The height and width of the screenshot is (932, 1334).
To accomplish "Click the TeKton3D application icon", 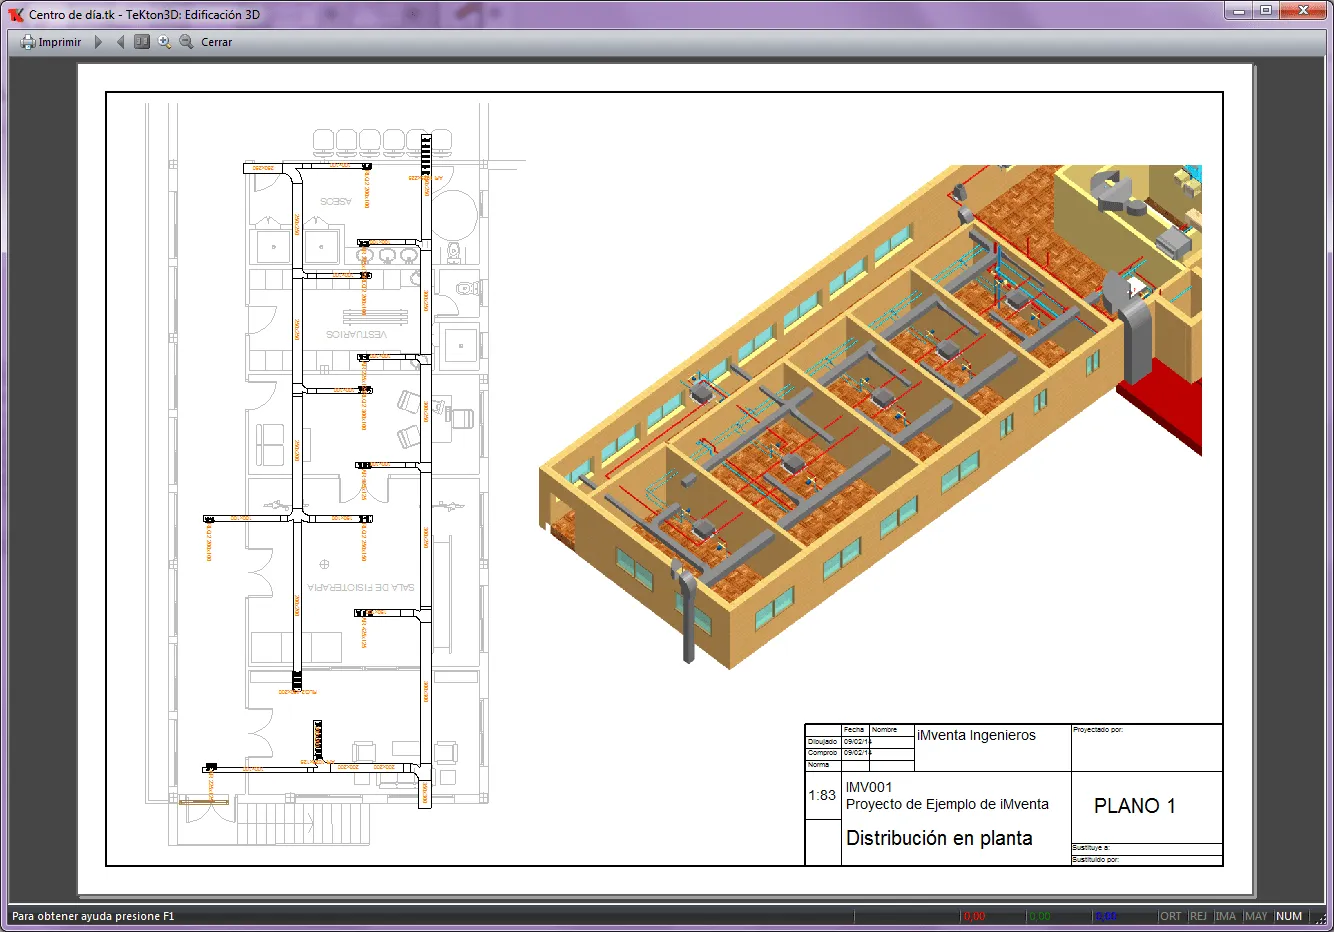I will (15, 15).
